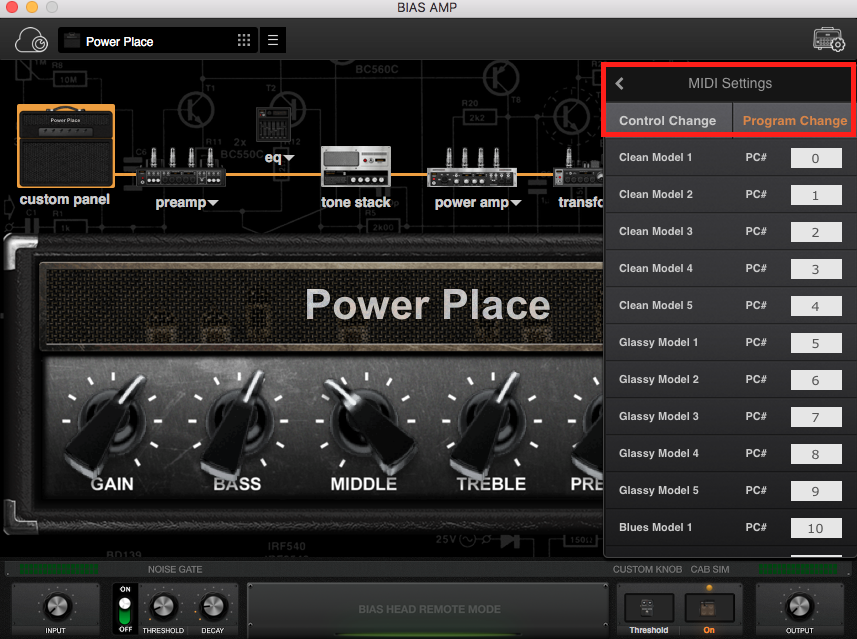Click the "Glassy Model 2" row label
The height and width of the screenshot is (639, 857).
click(659, 380)
